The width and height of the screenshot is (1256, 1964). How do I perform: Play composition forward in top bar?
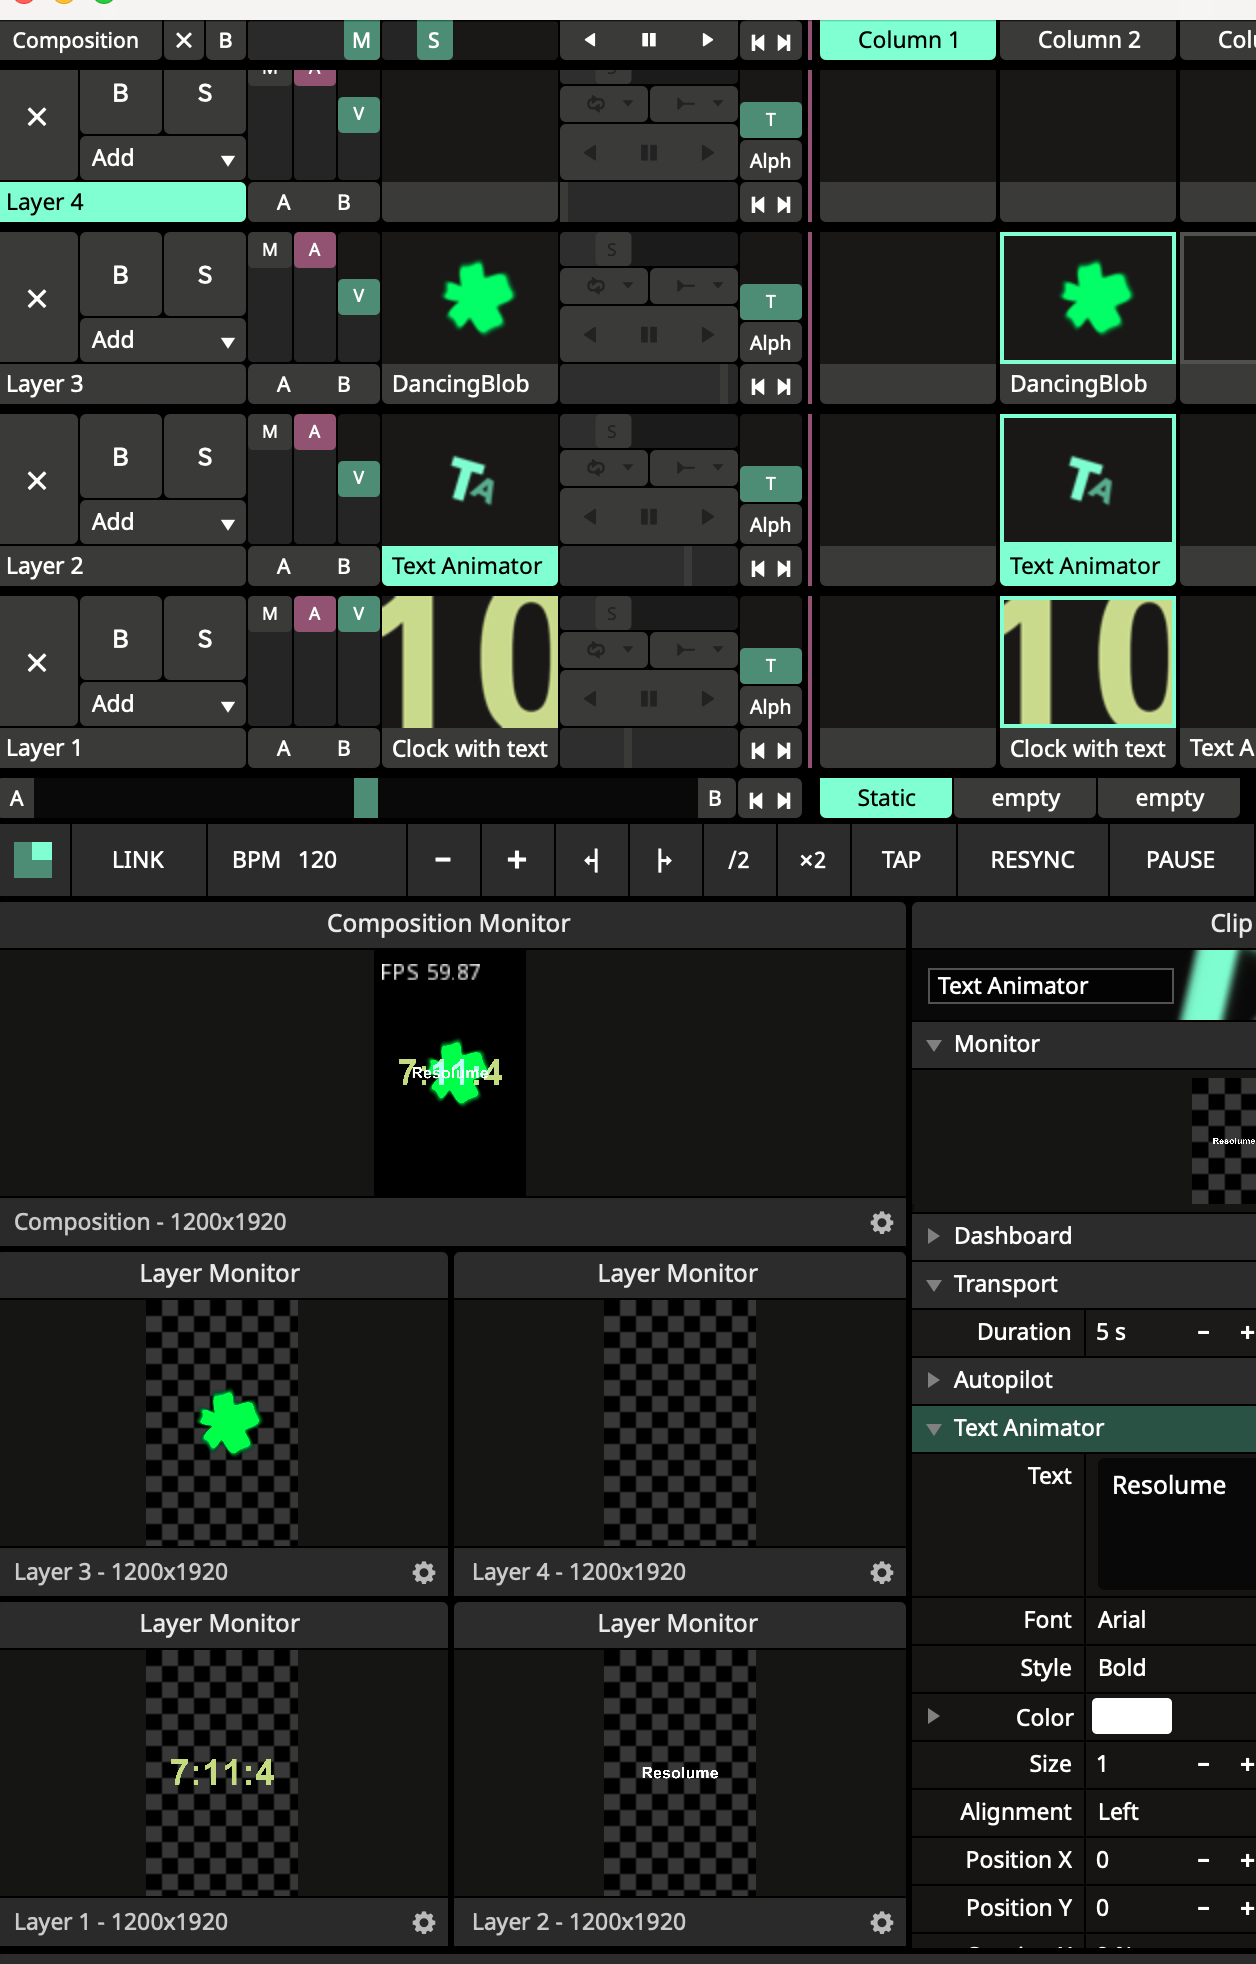pos(707,40)
